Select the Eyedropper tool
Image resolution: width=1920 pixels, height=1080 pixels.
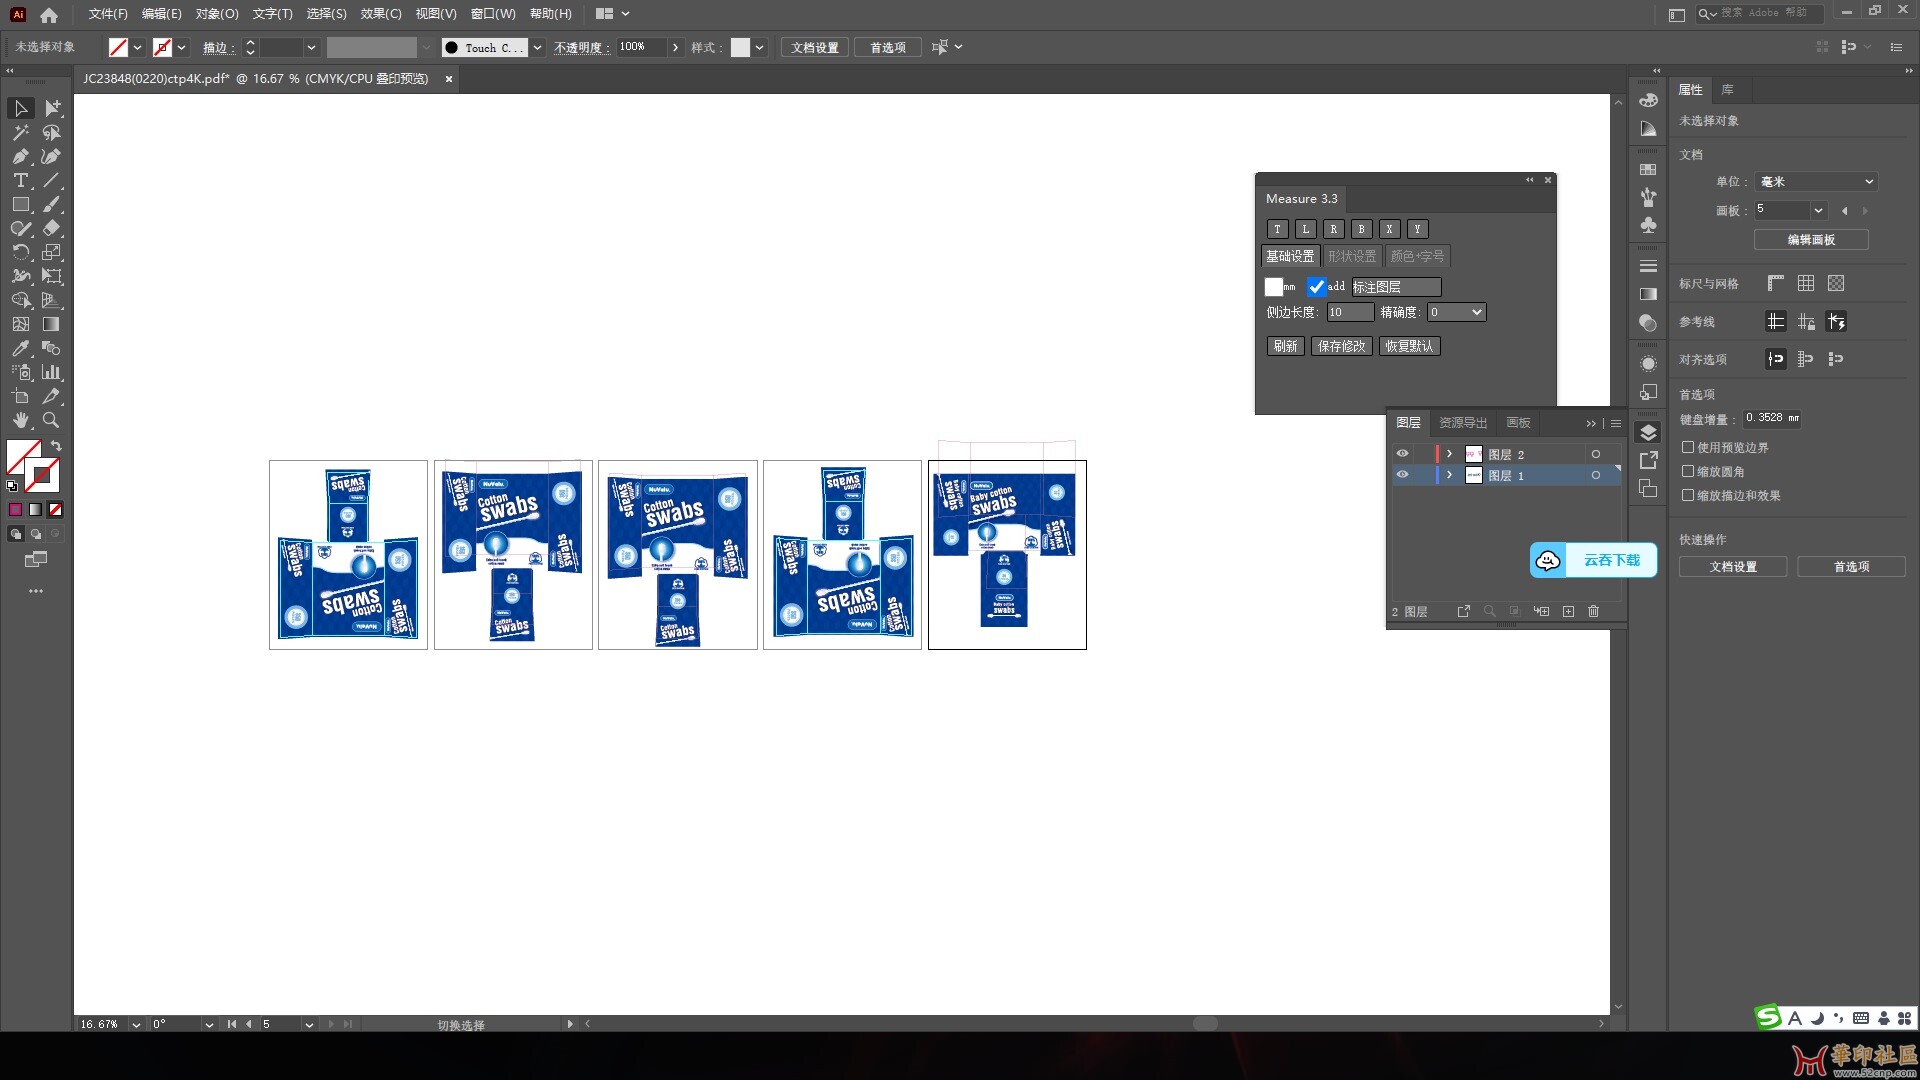[x=20, y=348]
